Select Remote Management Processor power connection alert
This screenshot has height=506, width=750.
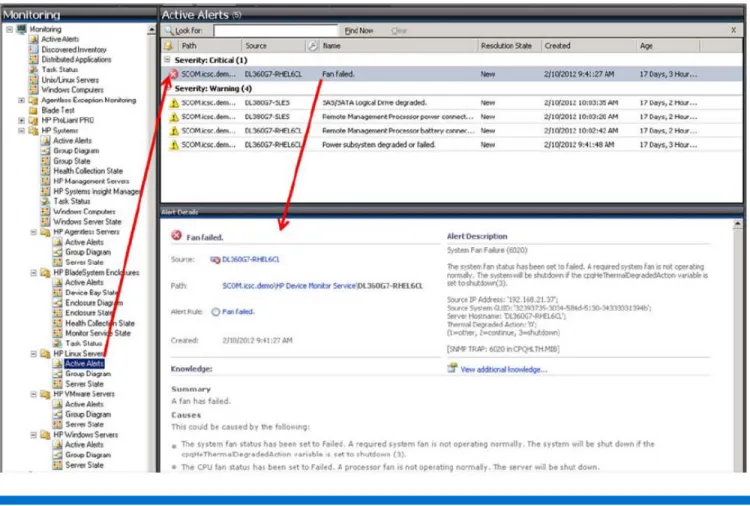[452, 117]
